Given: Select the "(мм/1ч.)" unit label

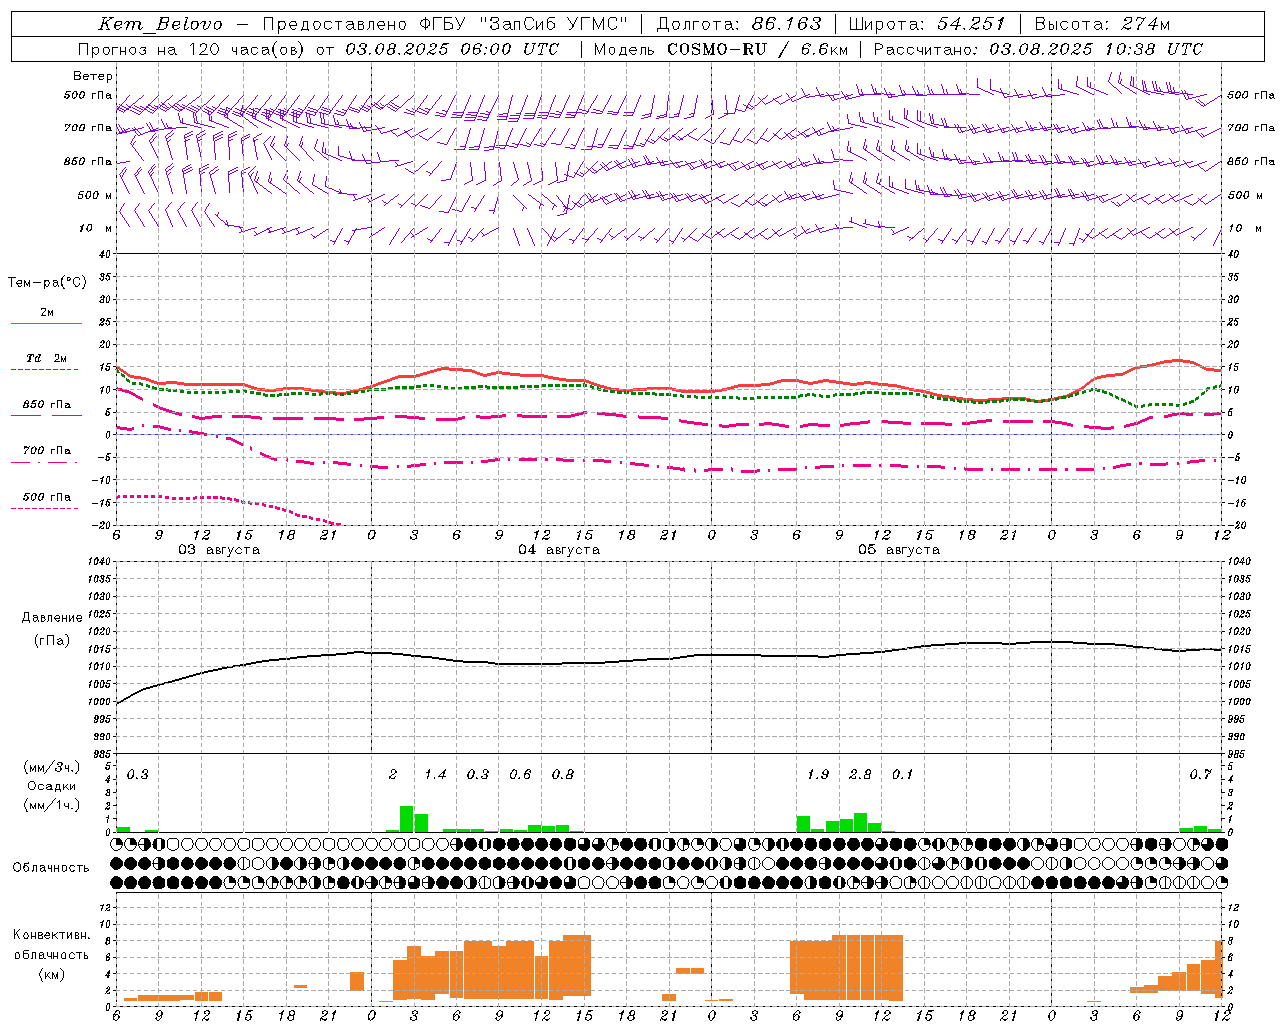Looking at the screenshot, I should pos(51,805).
